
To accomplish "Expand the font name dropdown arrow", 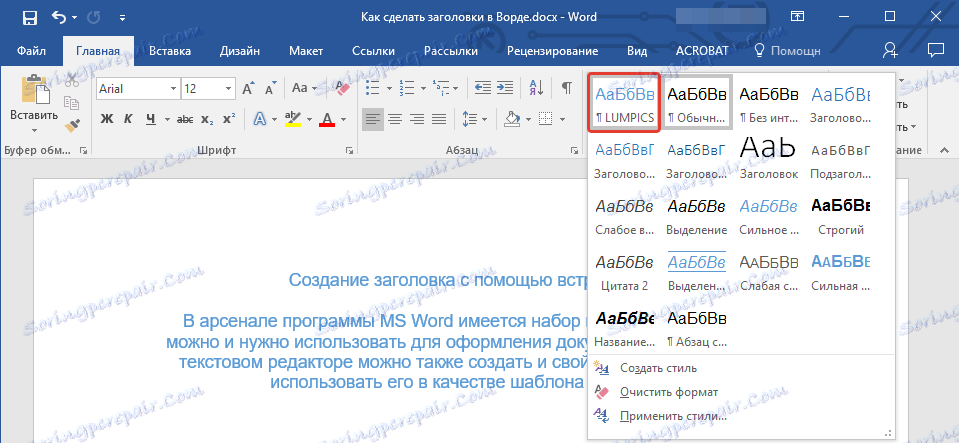I will coord(173,89).
